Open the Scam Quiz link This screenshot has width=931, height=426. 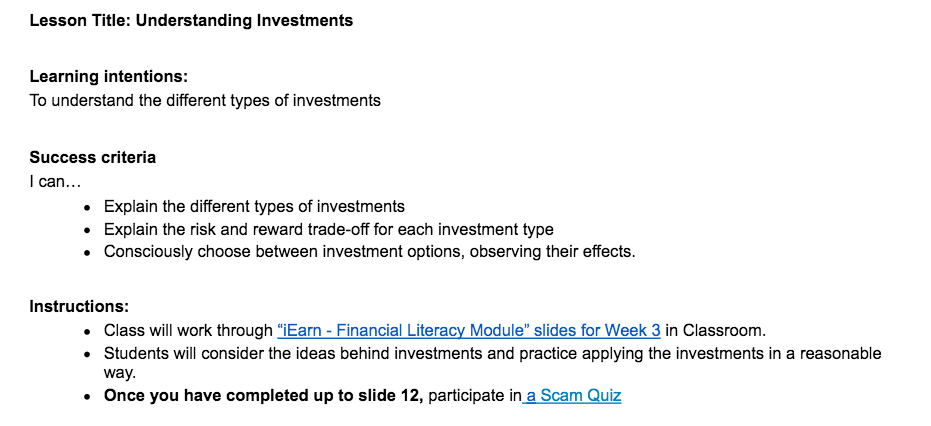572,396
